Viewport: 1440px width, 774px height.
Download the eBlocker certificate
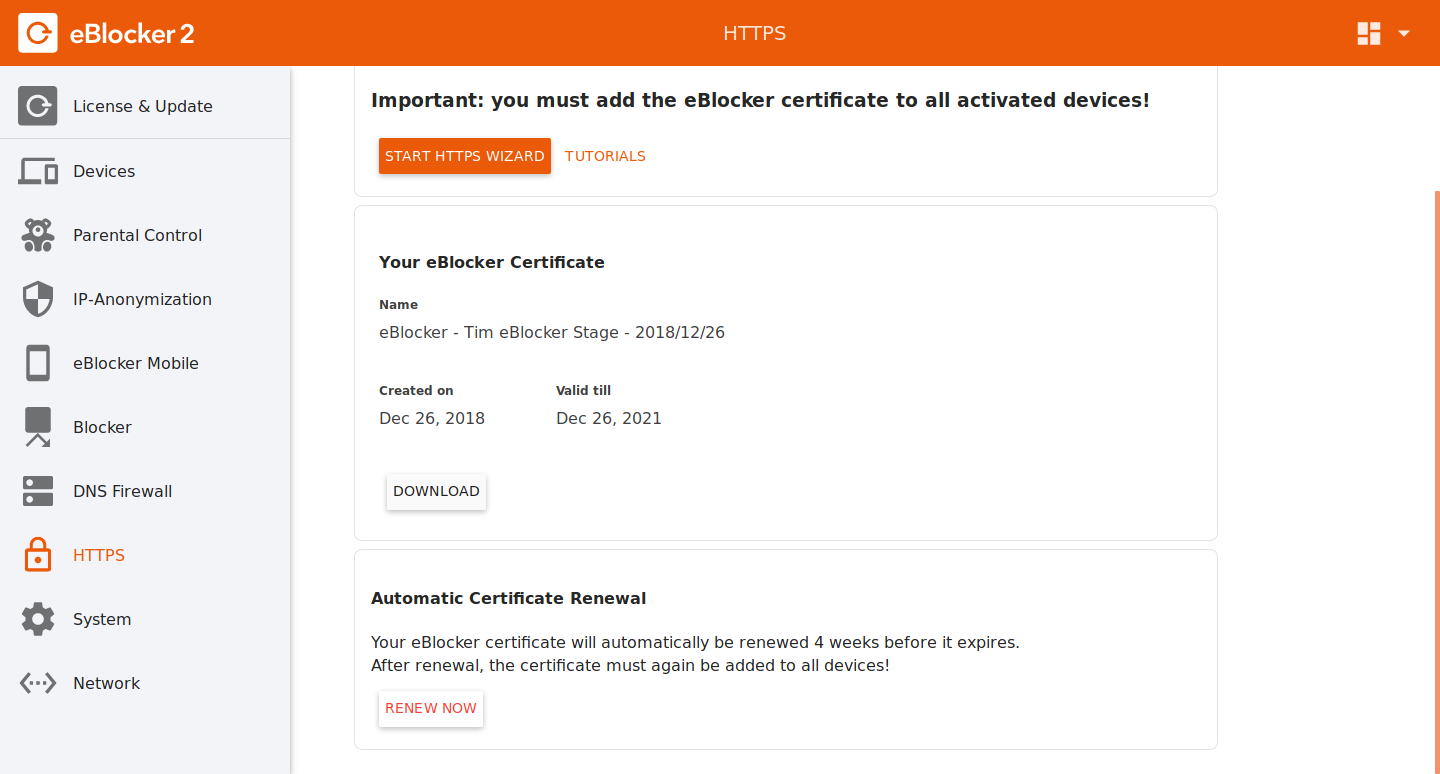point(436,492)
